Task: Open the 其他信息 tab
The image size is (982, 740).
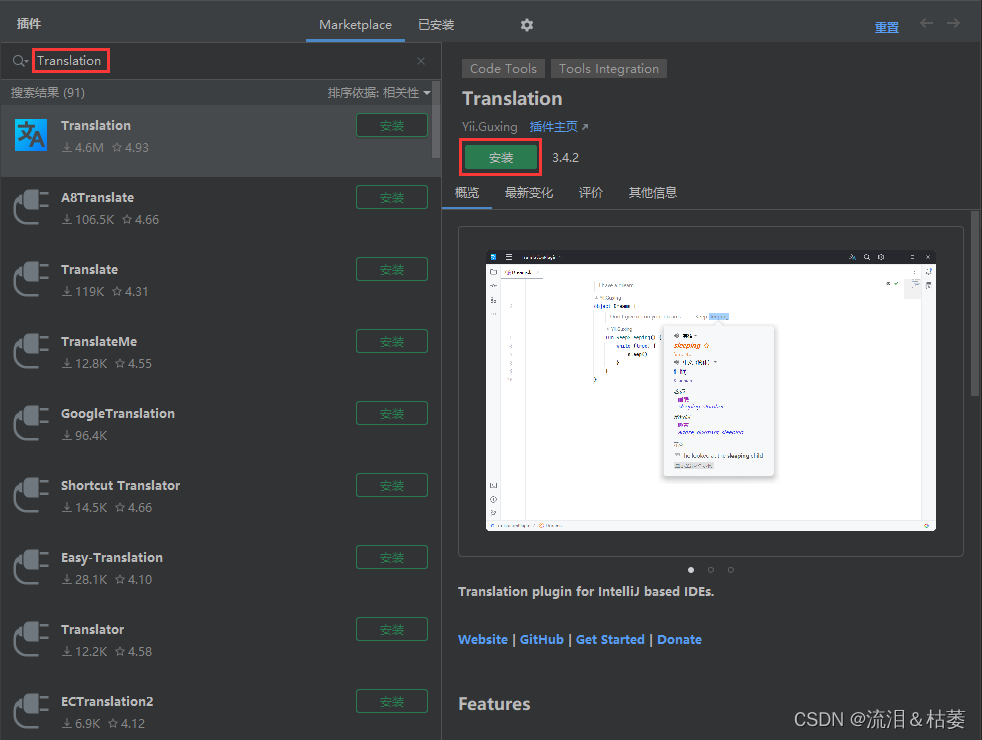Action: point(653,193)
